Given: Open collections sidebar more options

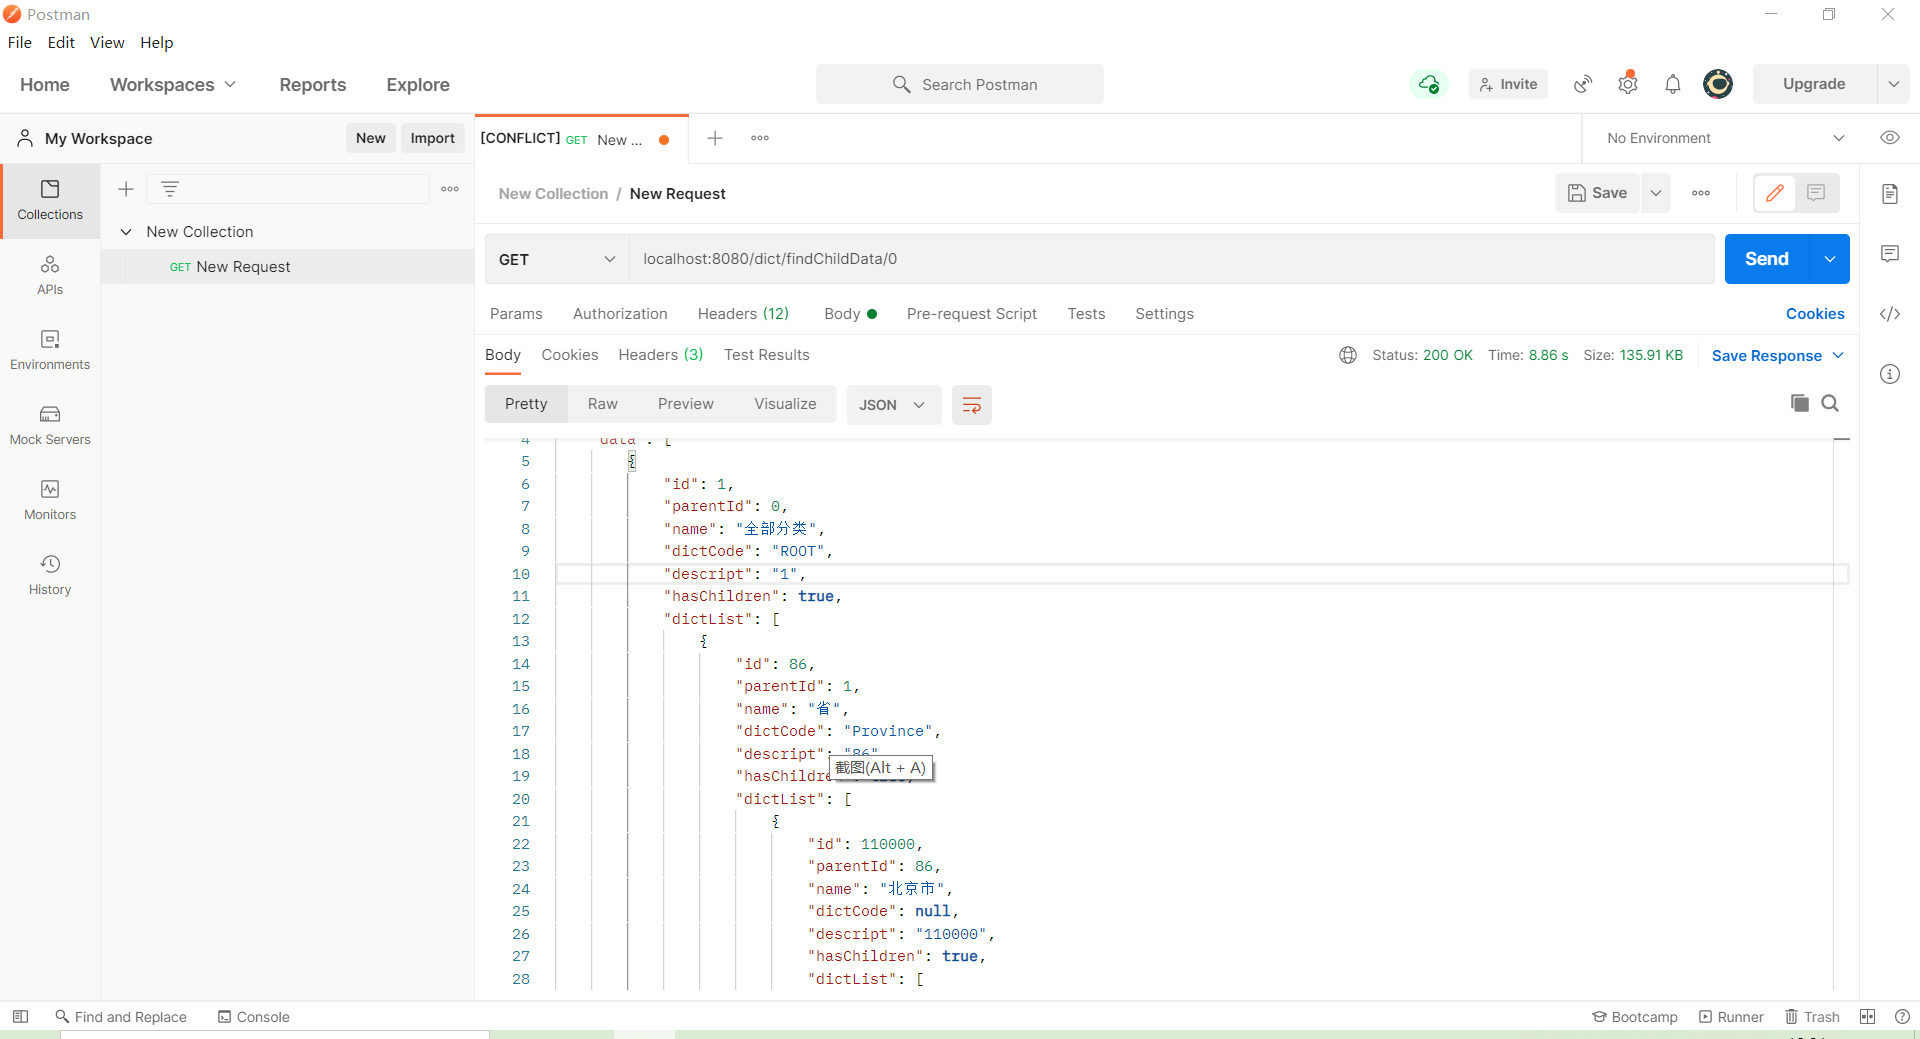Looking at the screenshot, I should click(x=450, y=189).
